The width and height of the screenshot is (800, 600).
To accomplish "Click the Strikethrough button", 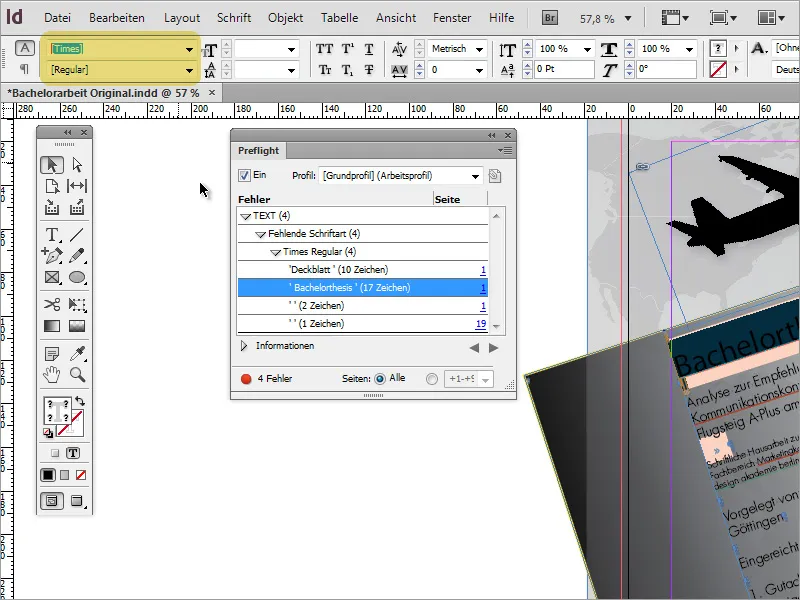I will click(369, 70).
